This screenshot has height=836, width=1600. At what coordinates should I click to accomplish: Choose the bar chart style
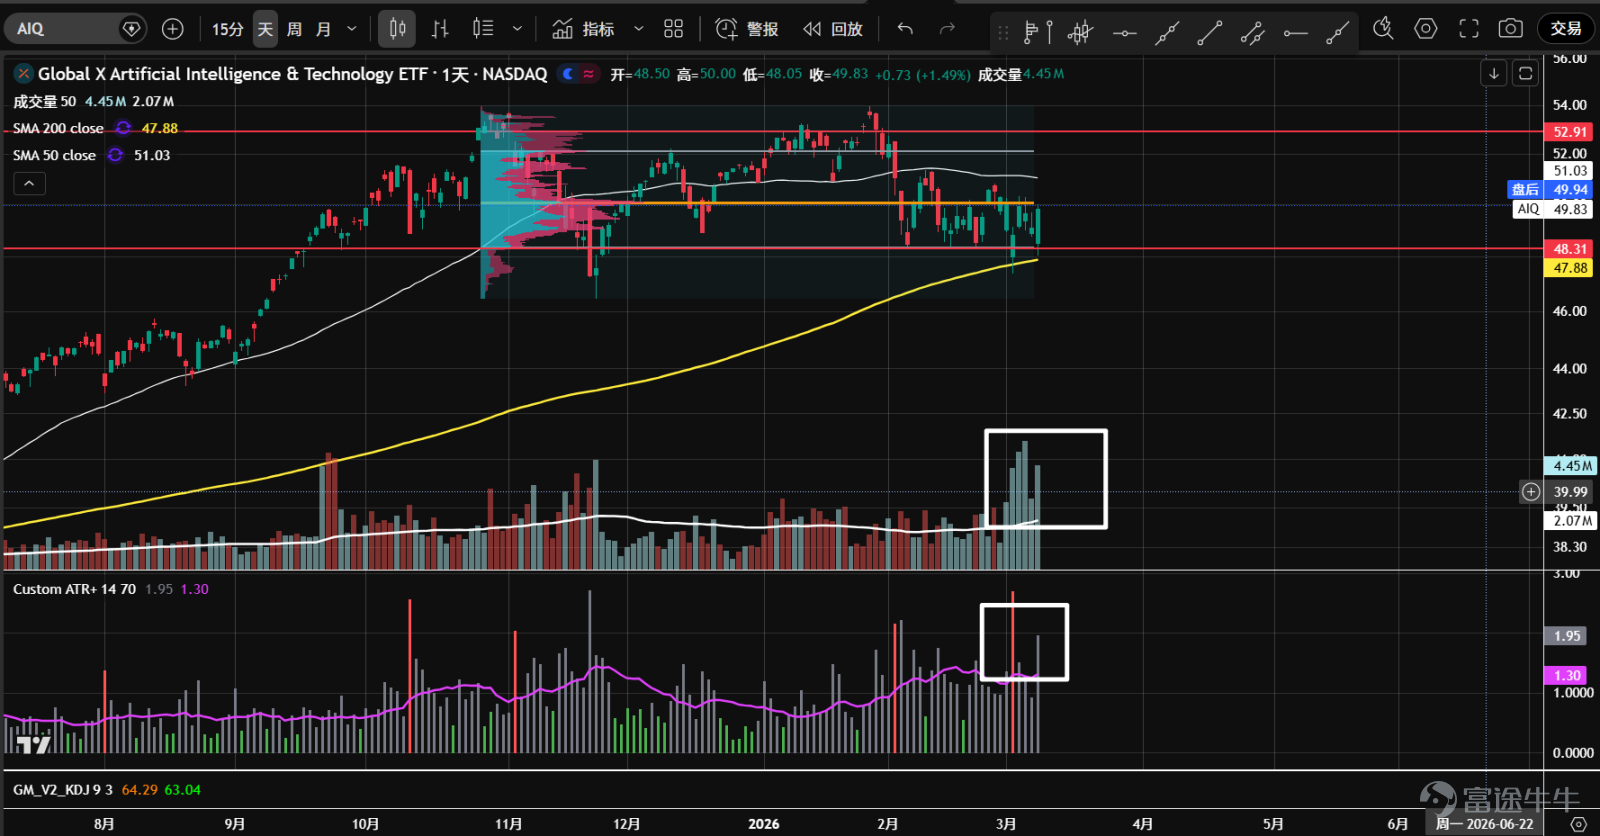coord(440,29)
